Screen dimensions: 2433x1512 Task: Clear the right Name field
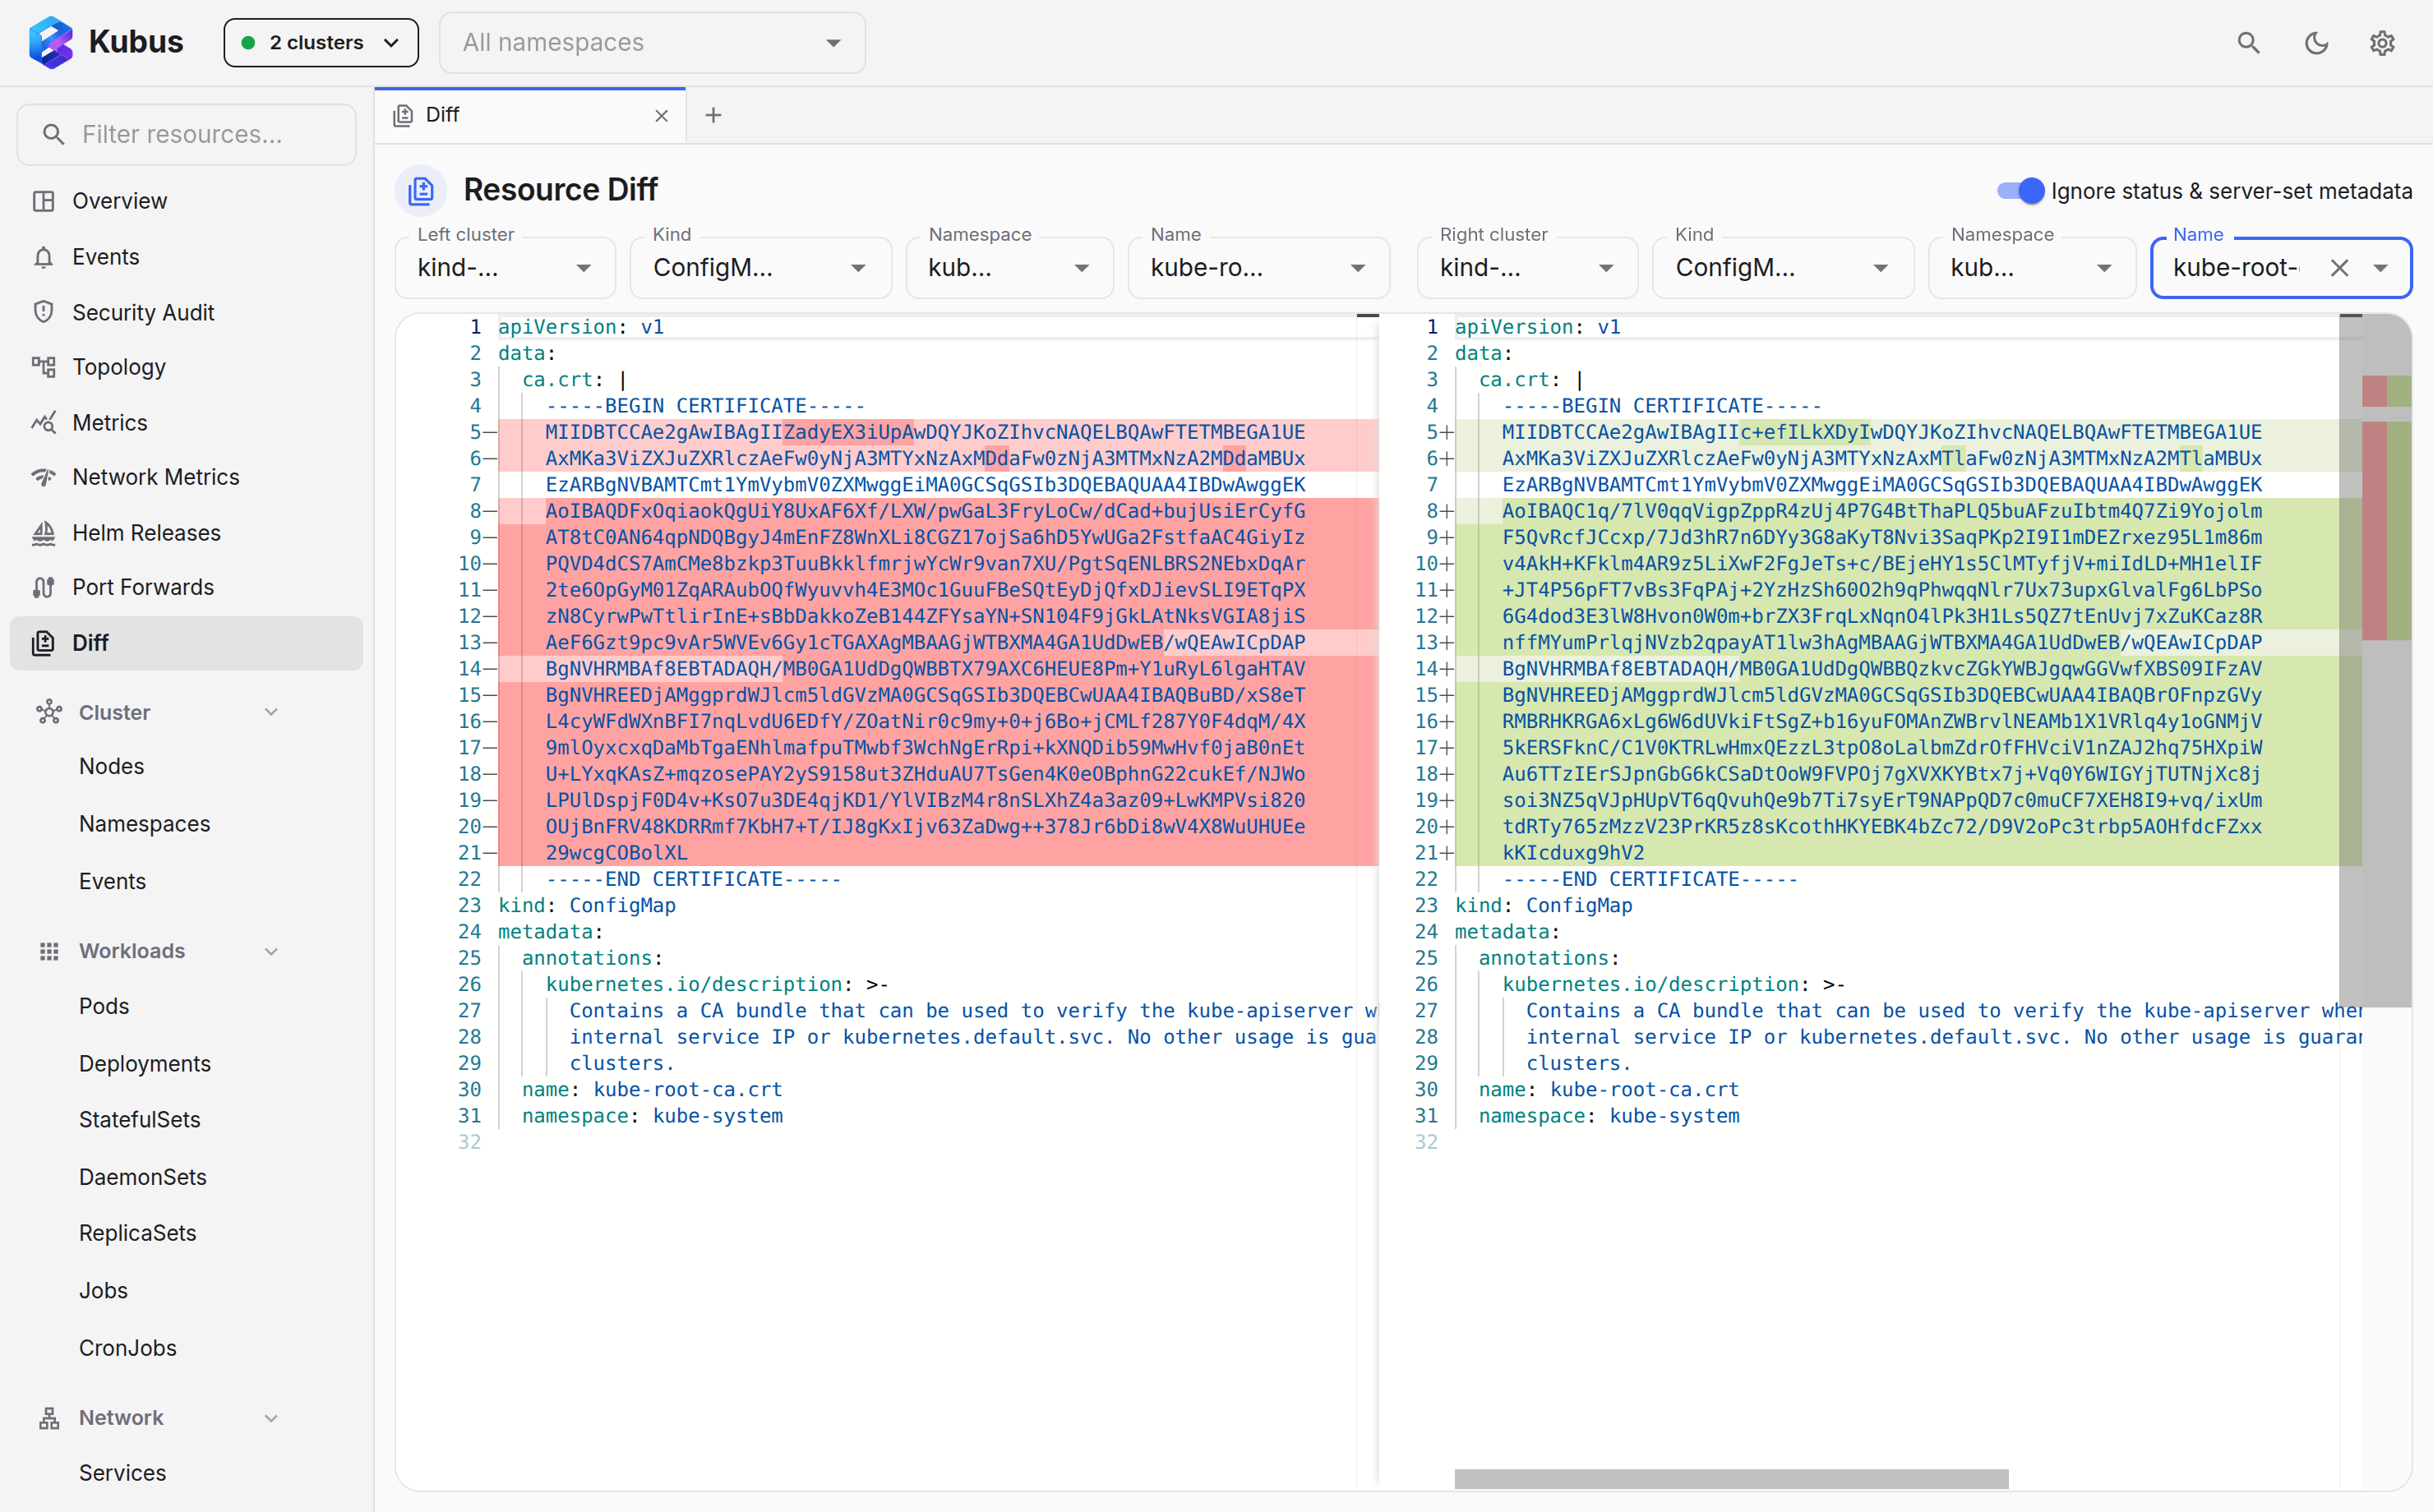point(2339,268)
